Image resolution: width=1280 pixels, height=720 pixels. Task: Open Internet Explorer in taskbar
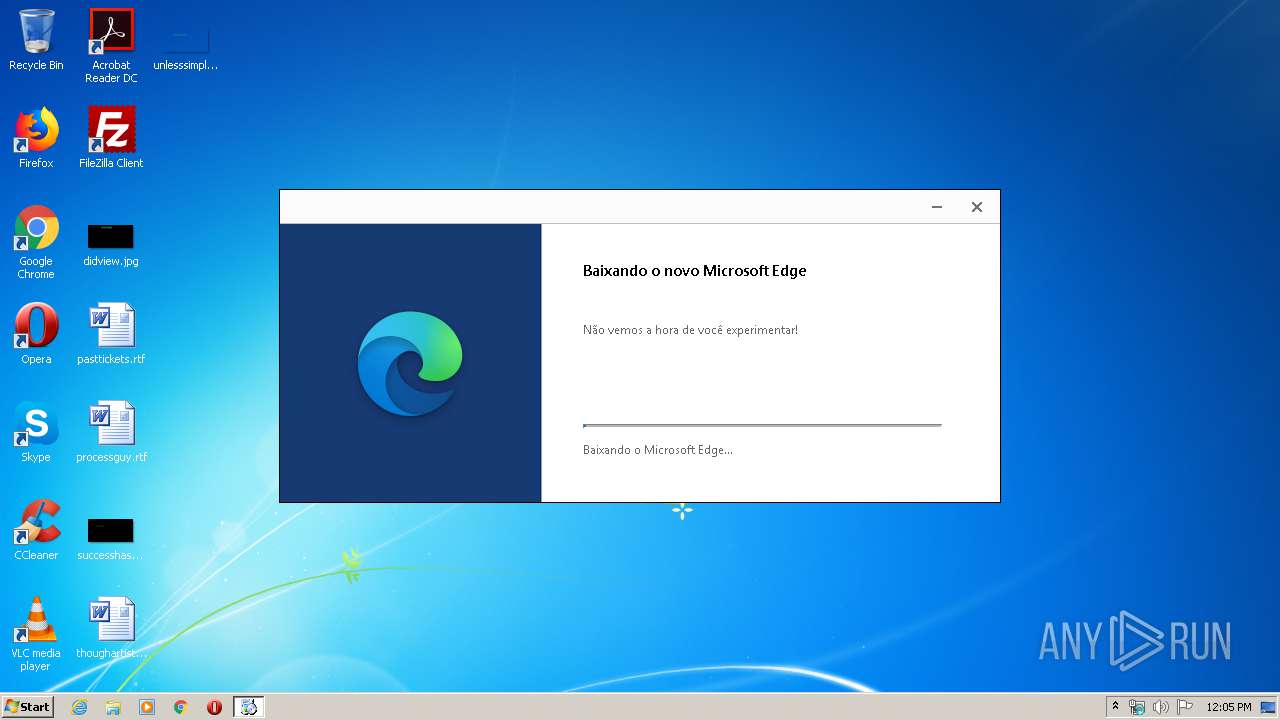coord(80,707)
